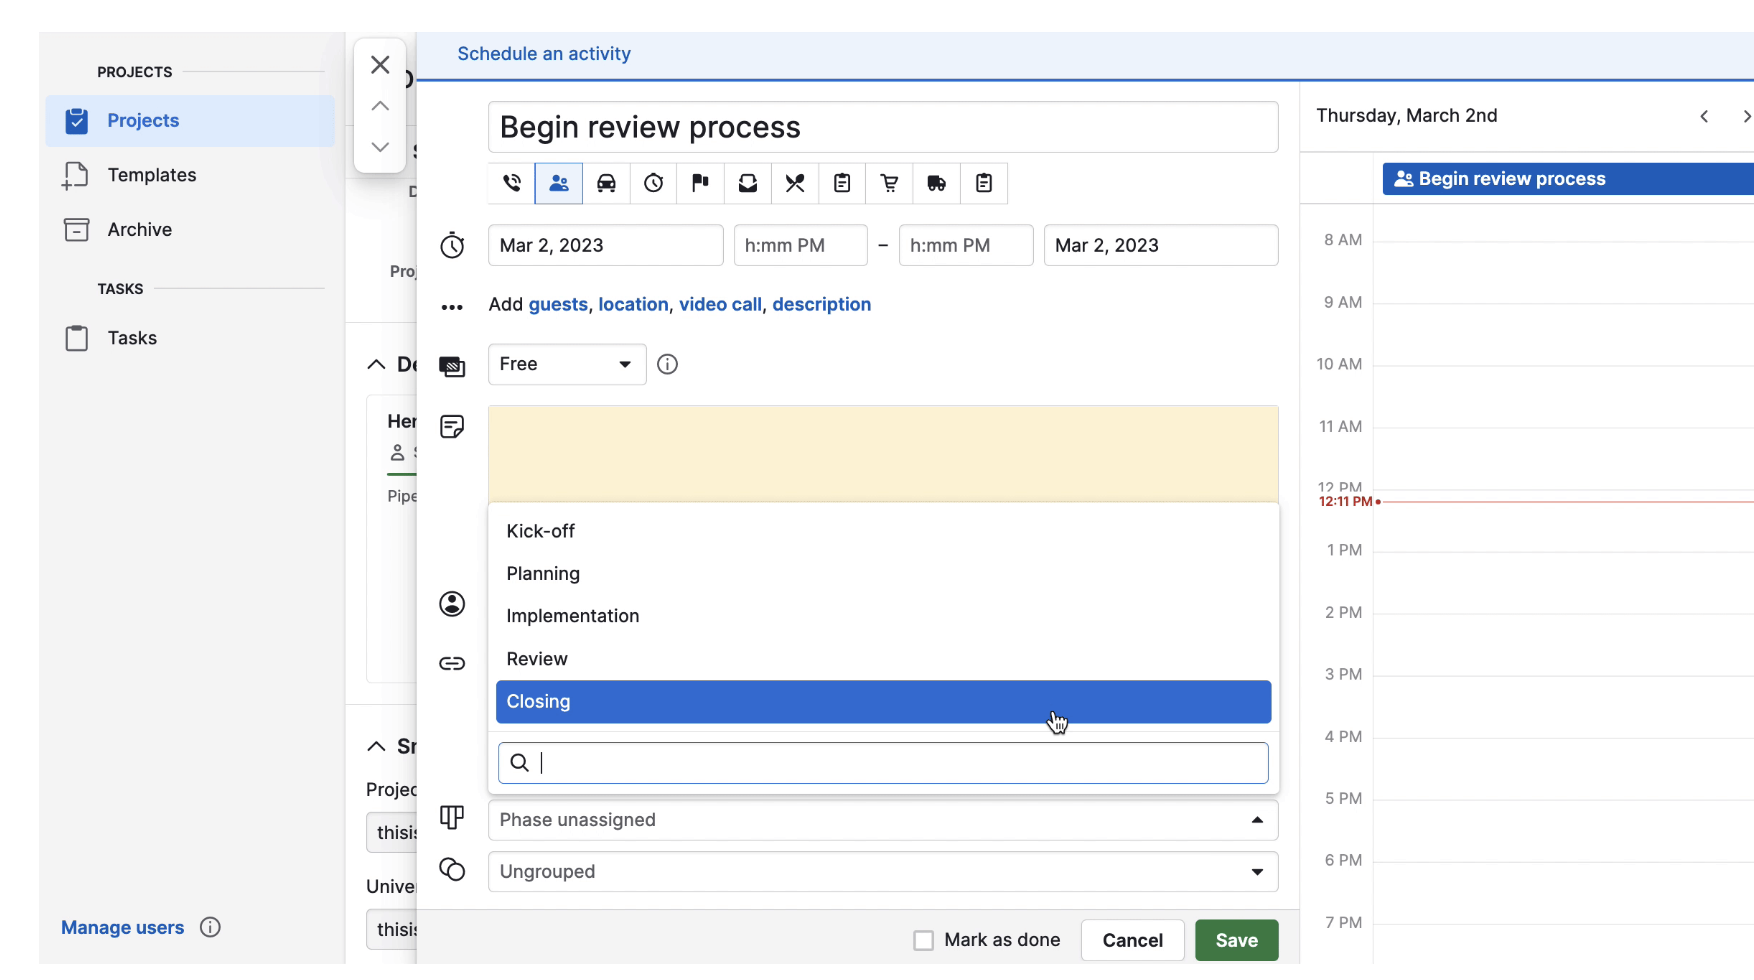Image resolution: width=1754 pixels, height=980 pixels.
Task: Pick Kick-off in the phase list
Action: tap(541, 532)
